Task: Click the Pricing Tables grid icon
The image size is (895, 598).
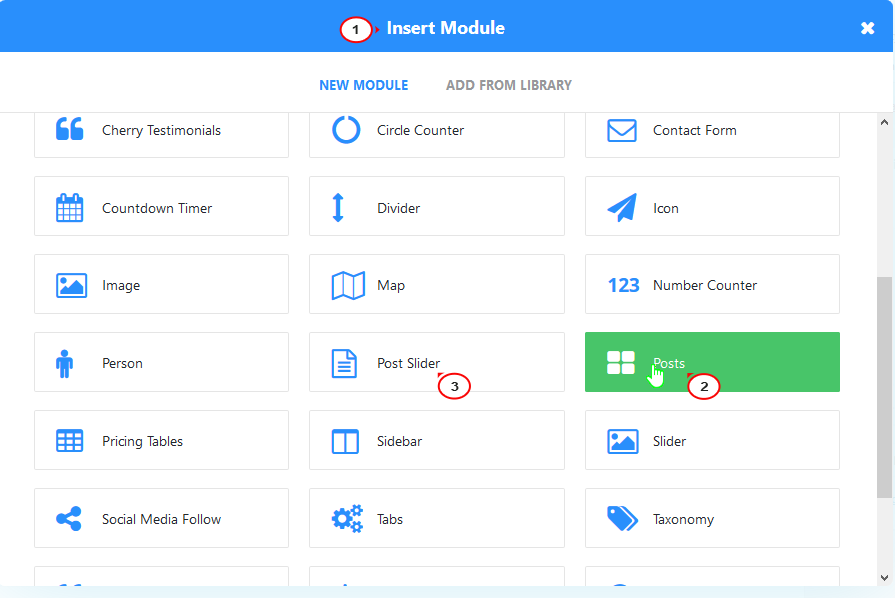Action: pos(70,441)
